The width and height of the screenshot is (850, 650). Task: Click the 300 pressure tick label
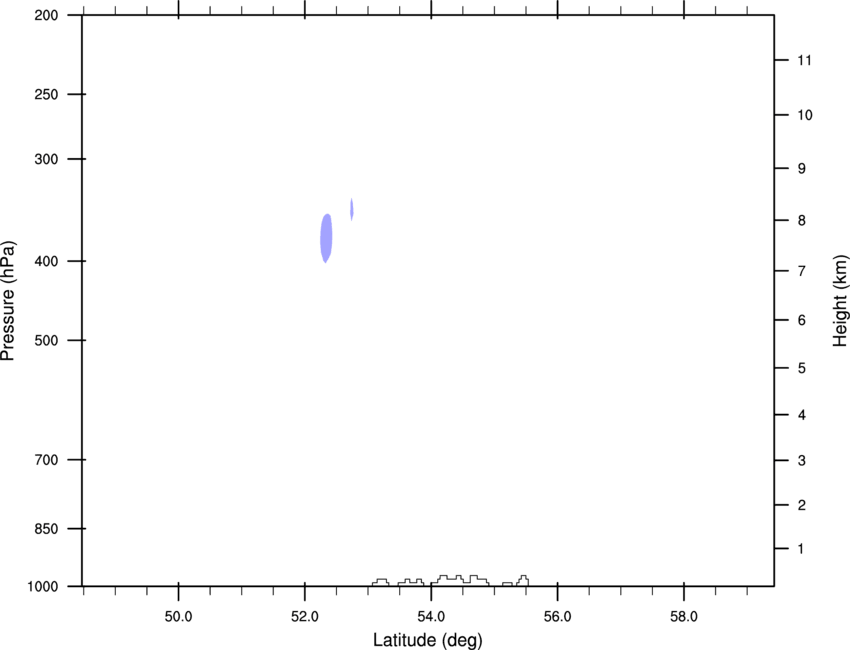pos(46,159)
